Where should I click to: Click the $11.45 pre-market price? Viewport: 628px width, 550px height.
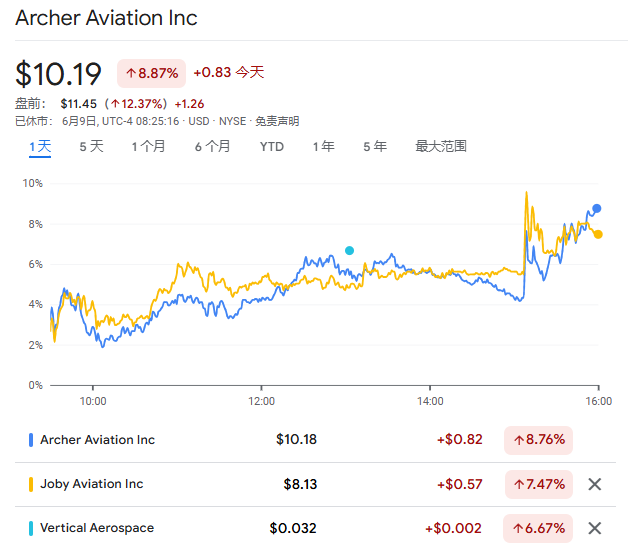78,104
